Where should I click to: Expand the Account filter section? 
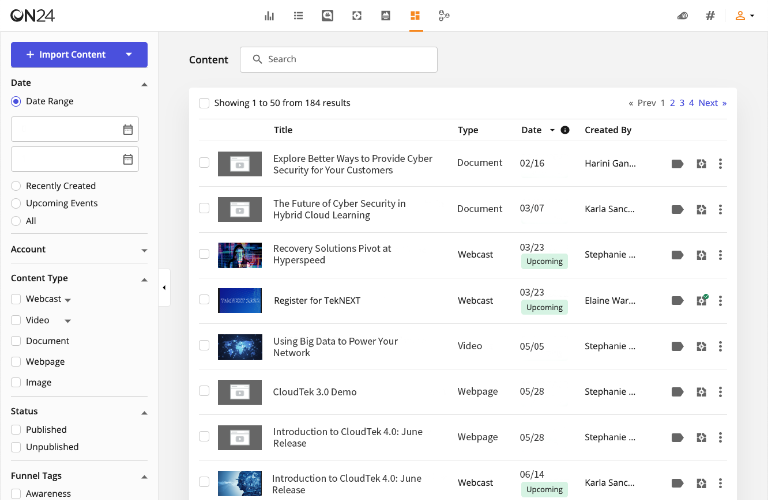[144, 250]
